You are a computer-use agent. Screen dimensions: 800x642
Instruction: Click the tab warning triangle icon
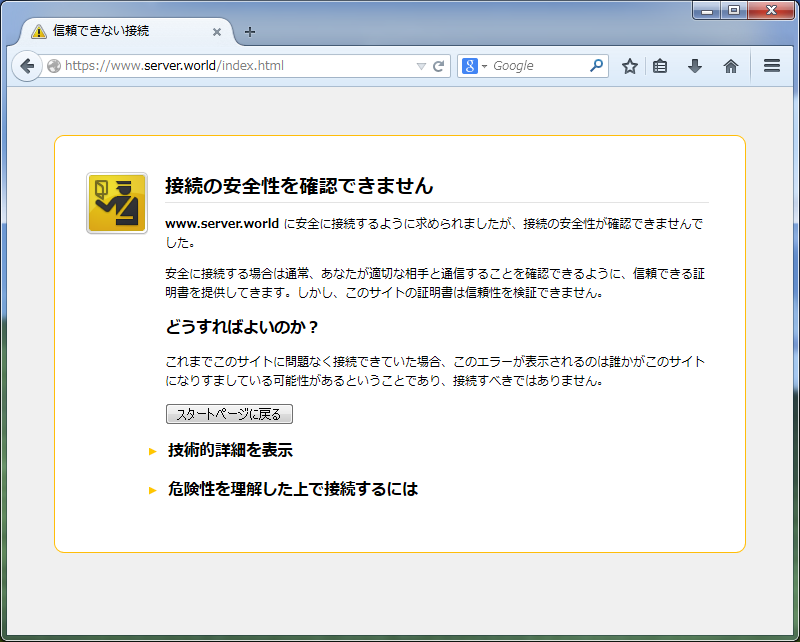tap(39, 32)
